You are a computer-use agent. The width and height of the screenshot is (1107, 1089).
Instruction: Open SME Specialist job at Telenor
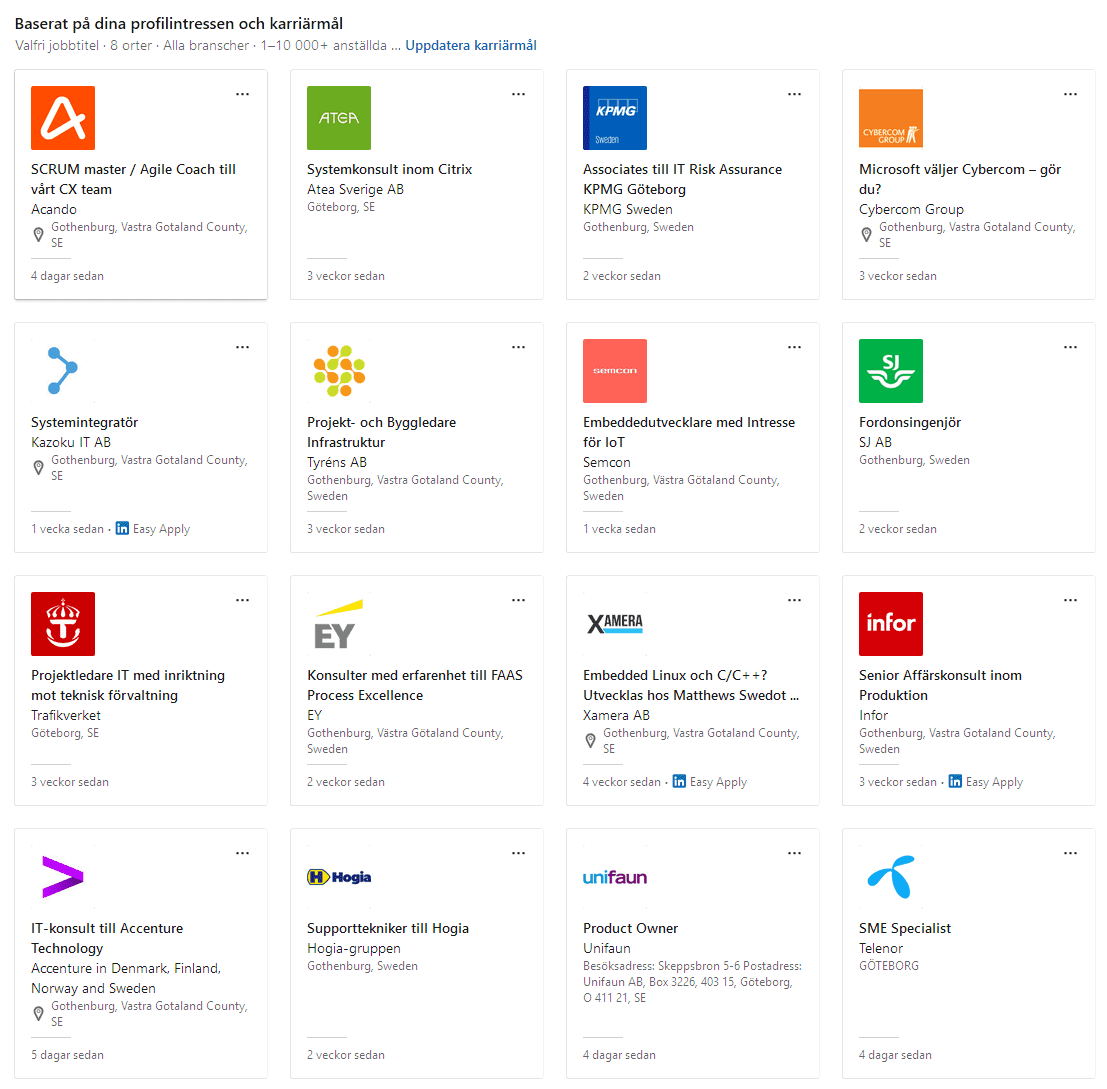coord(905,928)
